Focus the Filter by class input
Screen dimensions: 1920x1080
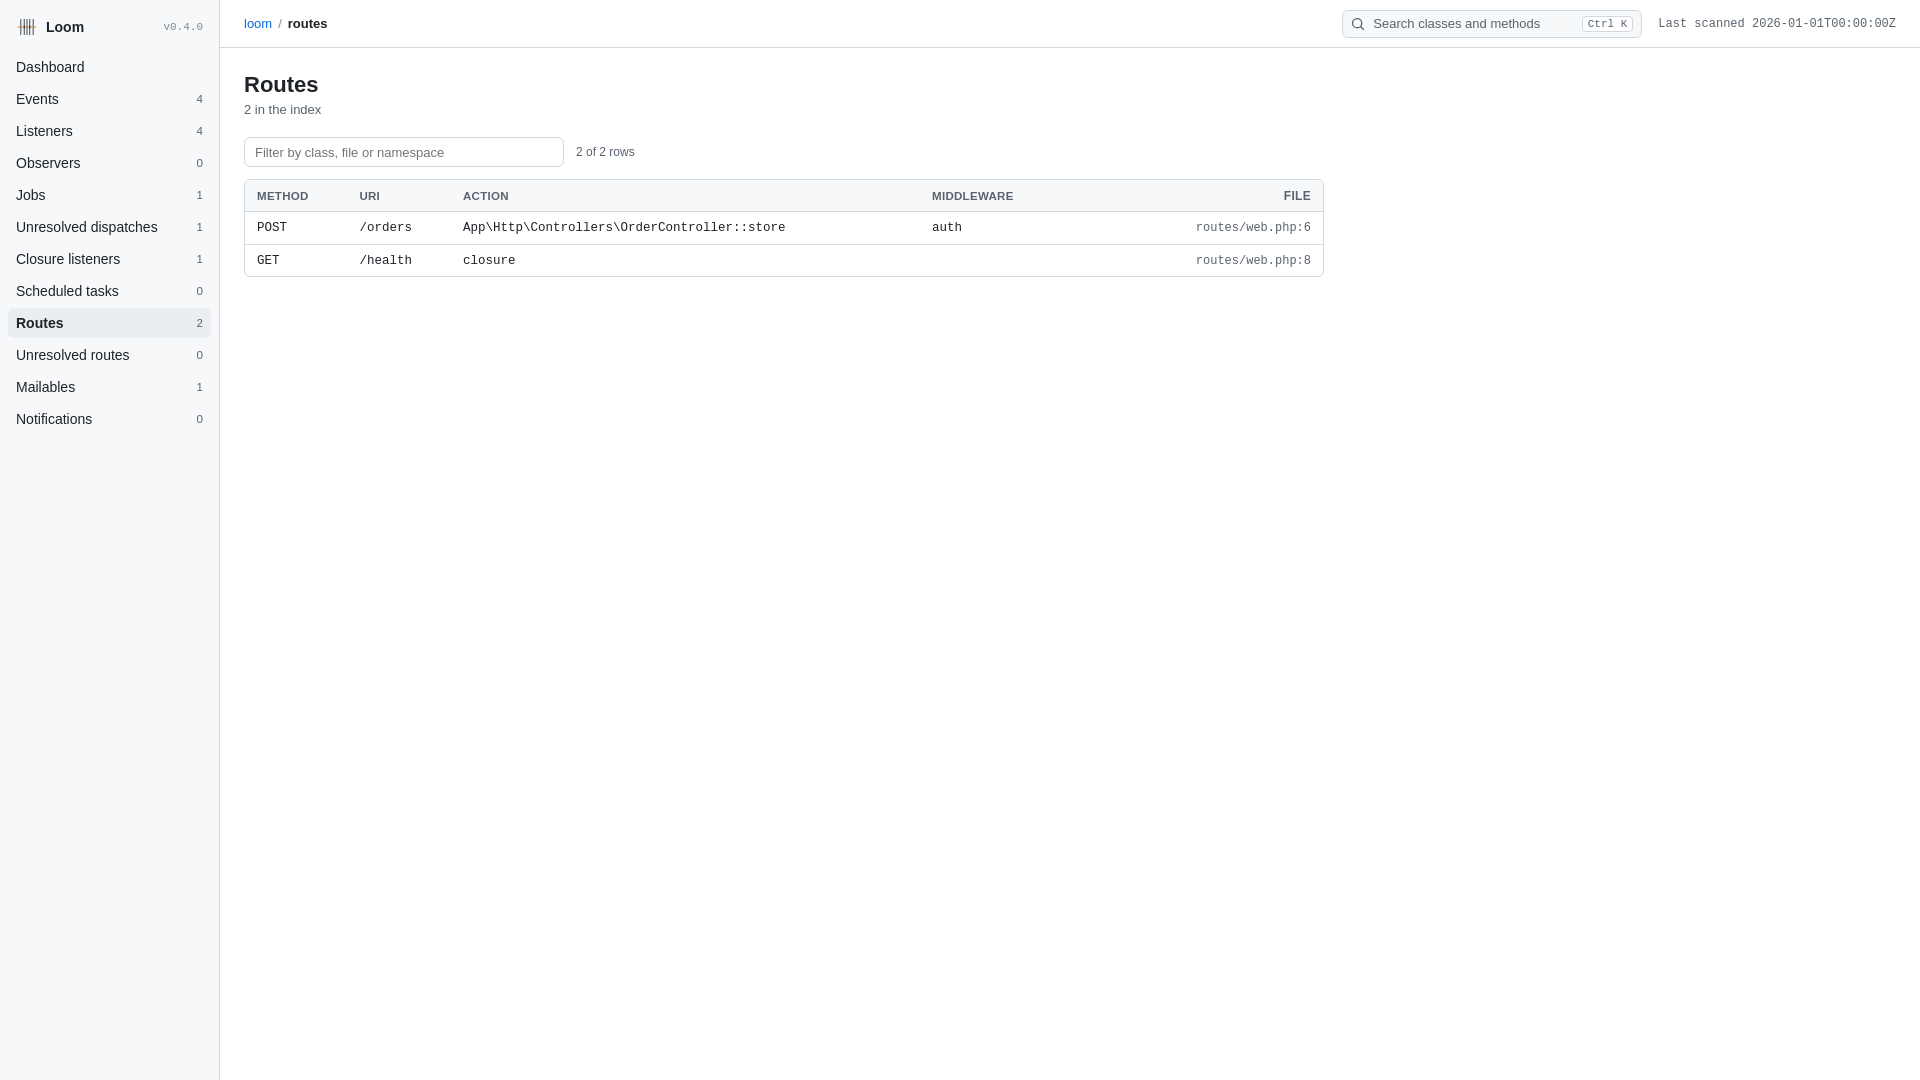point(404,152)
